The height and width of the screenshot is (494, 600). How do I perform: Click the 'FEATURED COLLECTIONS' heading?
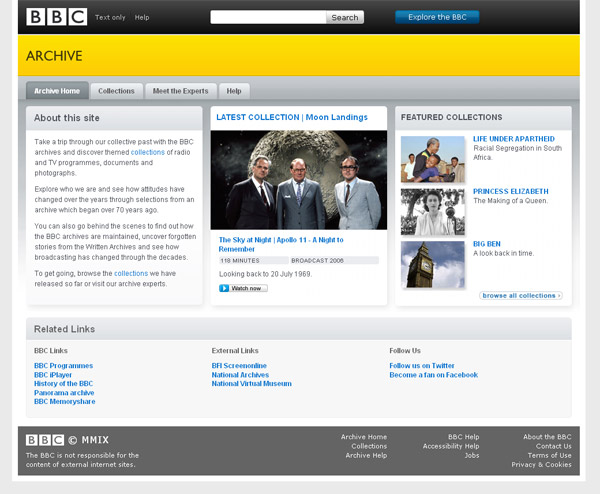click(x=452, y=117)
